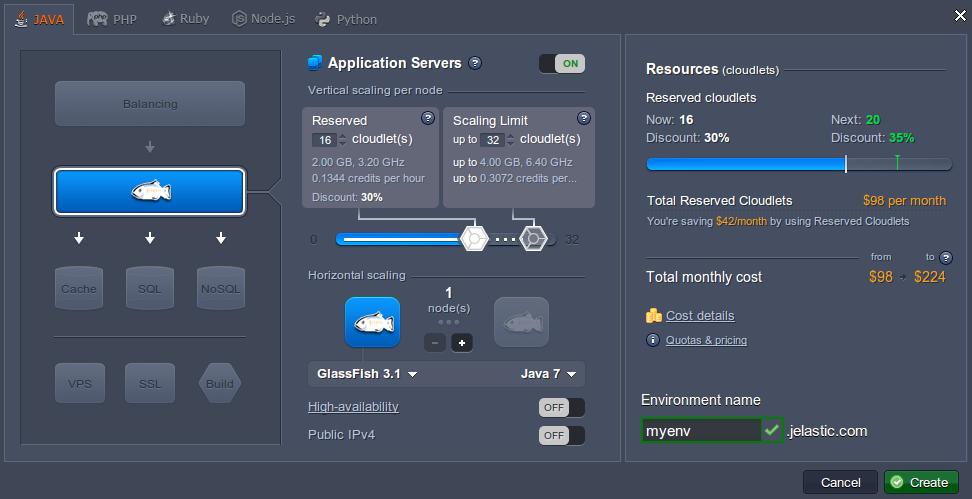Click the '.jelastic.com' domain suffix
Screen dimensions: 972x499
(827, 431)
